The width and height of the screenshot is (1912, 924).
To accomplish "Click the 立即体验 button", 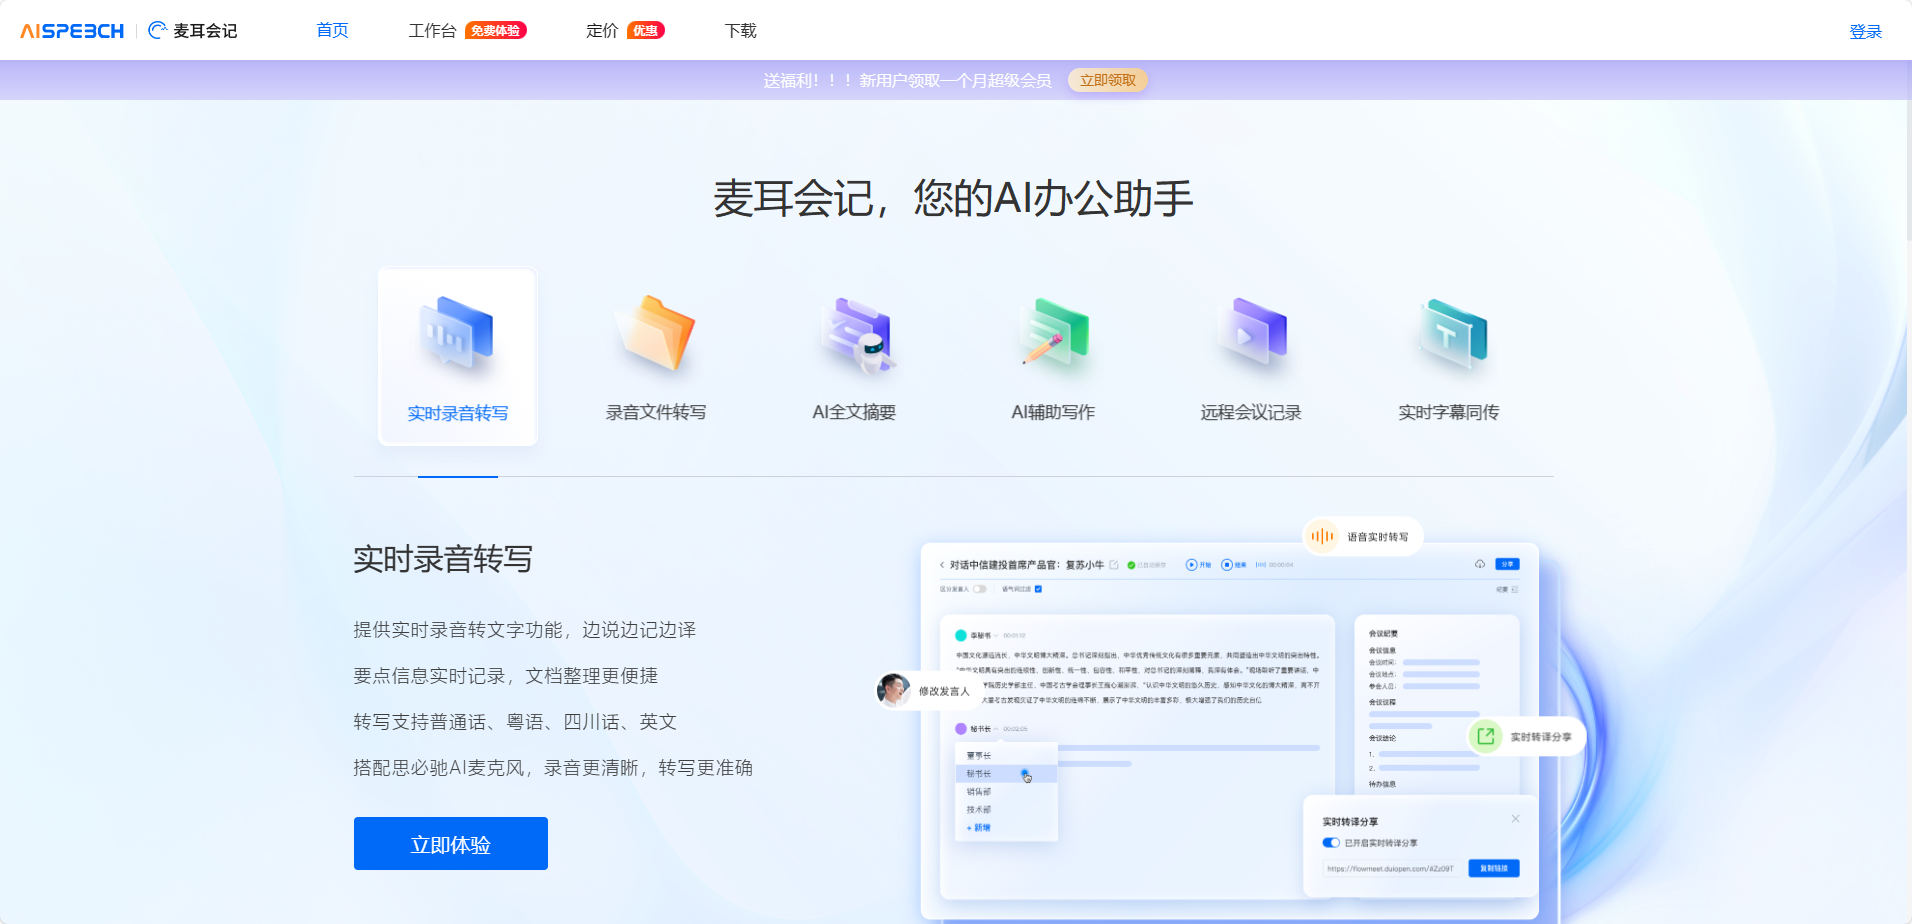I will point(451,844).
